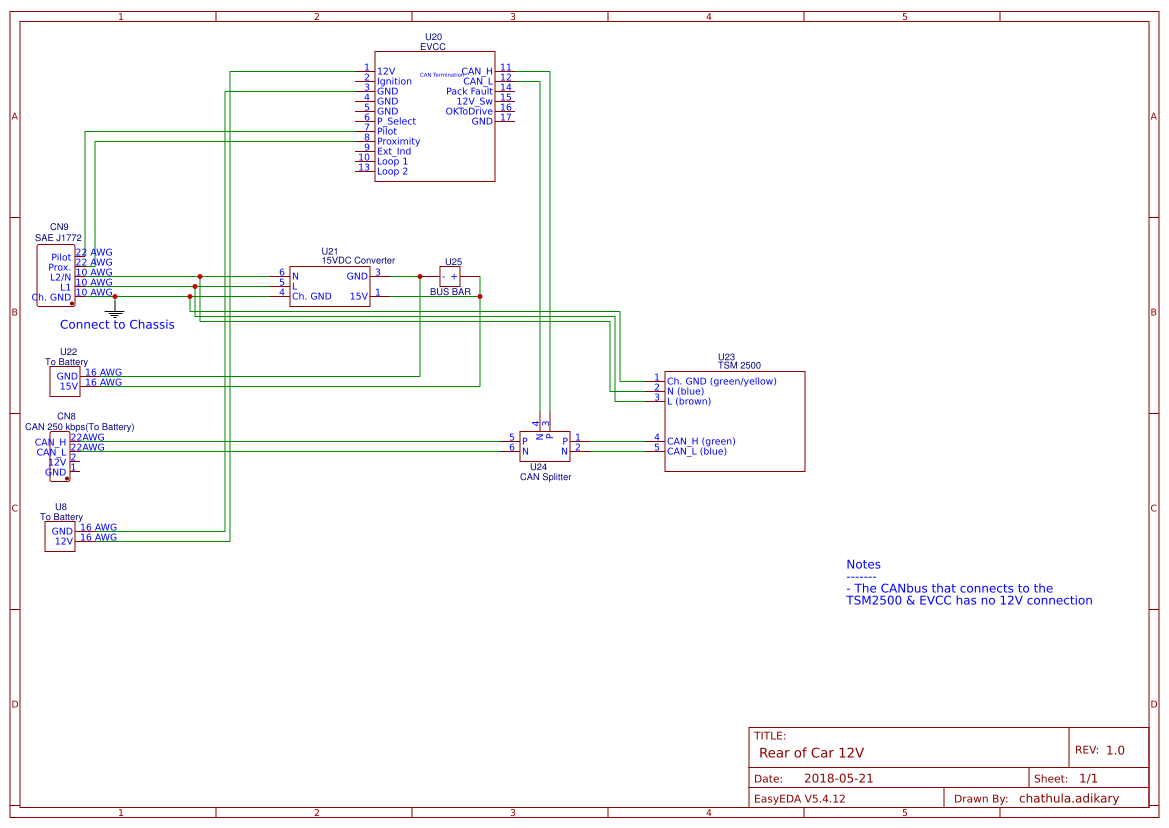Screen dimensions: 1169x828
Task: Click the chathula.adikary drawn-by text
Action: coord(1068,798)
